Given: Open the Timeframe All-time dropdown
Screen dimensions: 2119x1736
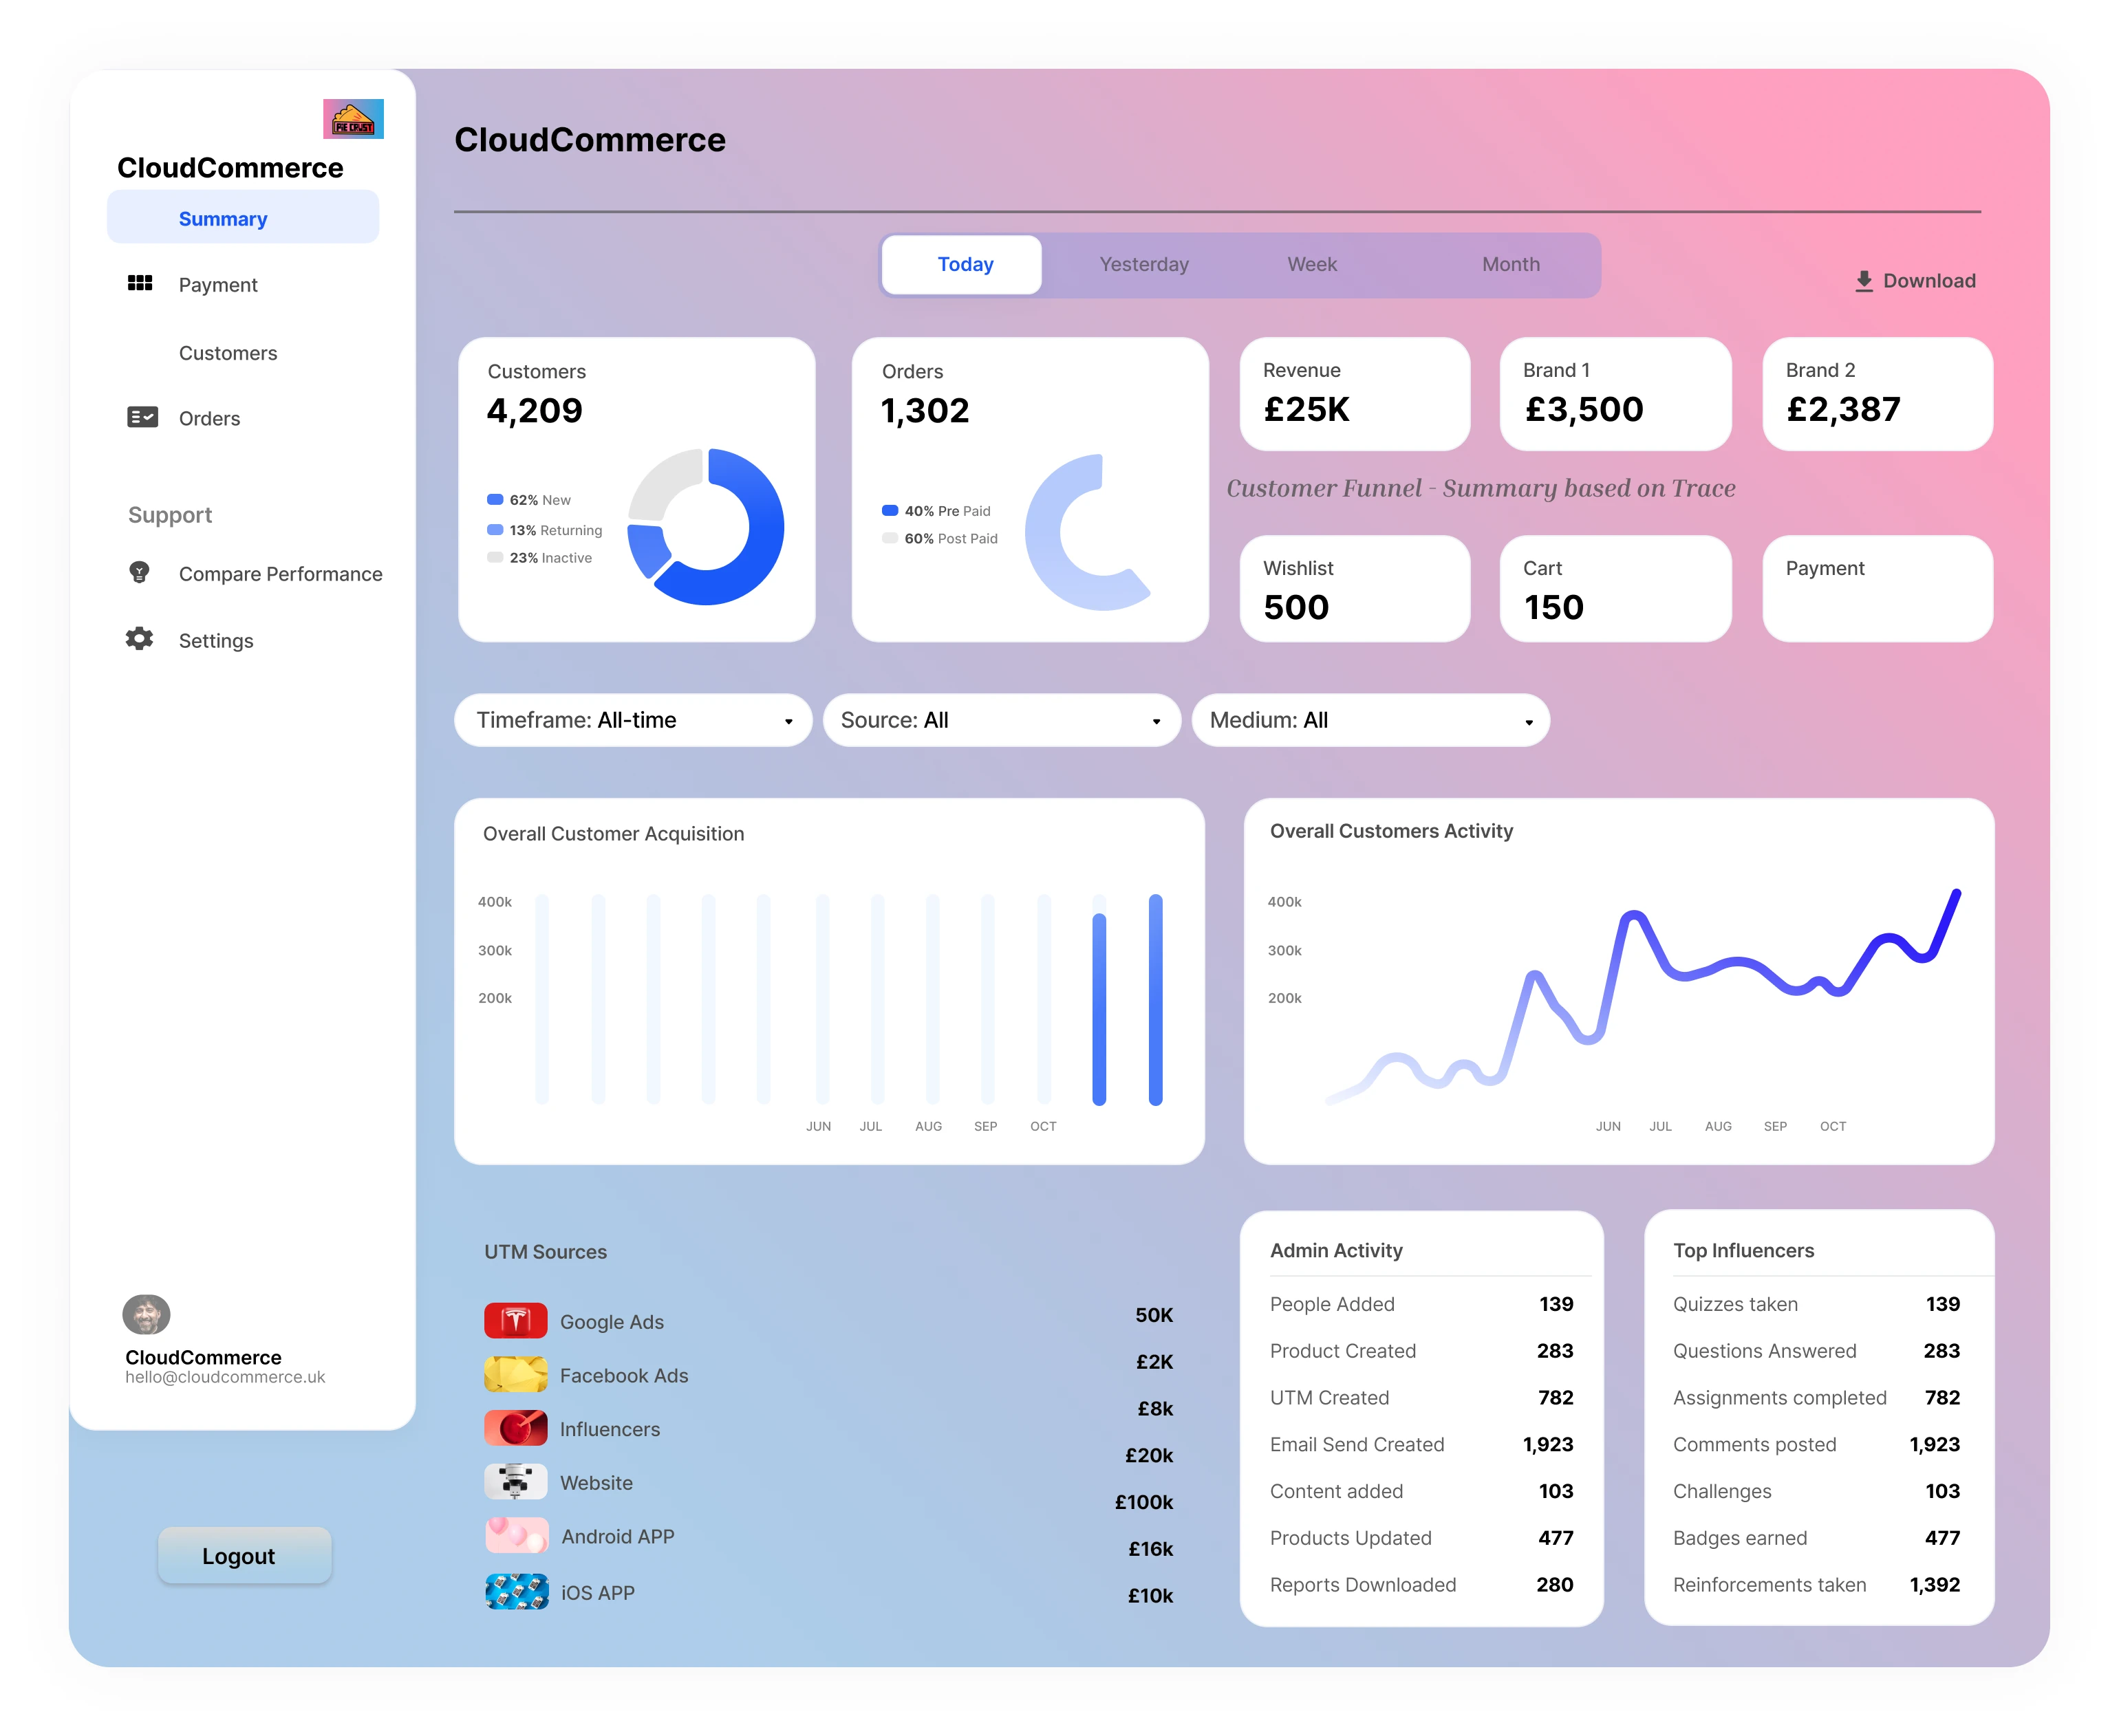Looking at the screenshot, I should (632, 720).
